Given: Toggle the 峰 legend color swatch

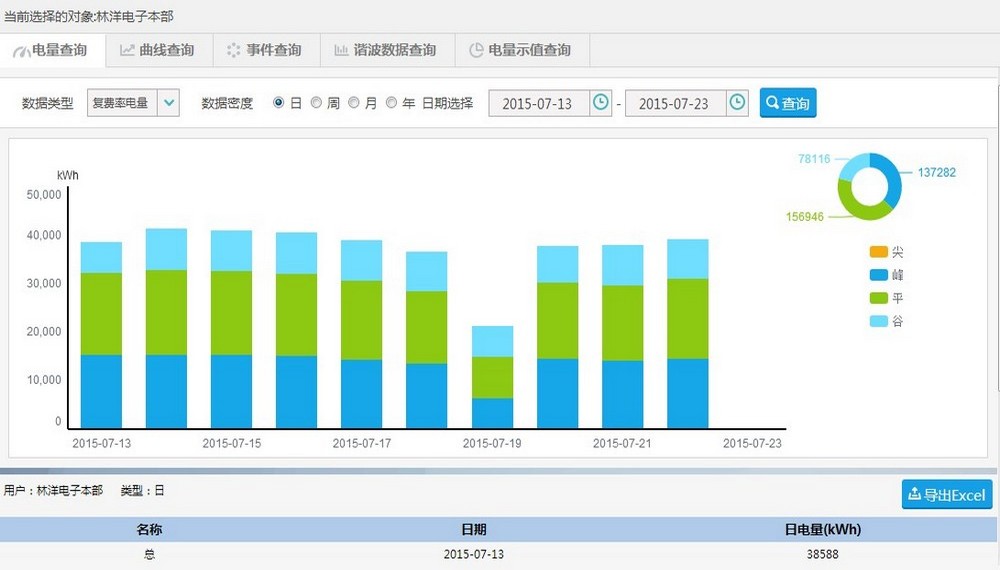Looking at the screenshot, I should click(x=878, y=275).
